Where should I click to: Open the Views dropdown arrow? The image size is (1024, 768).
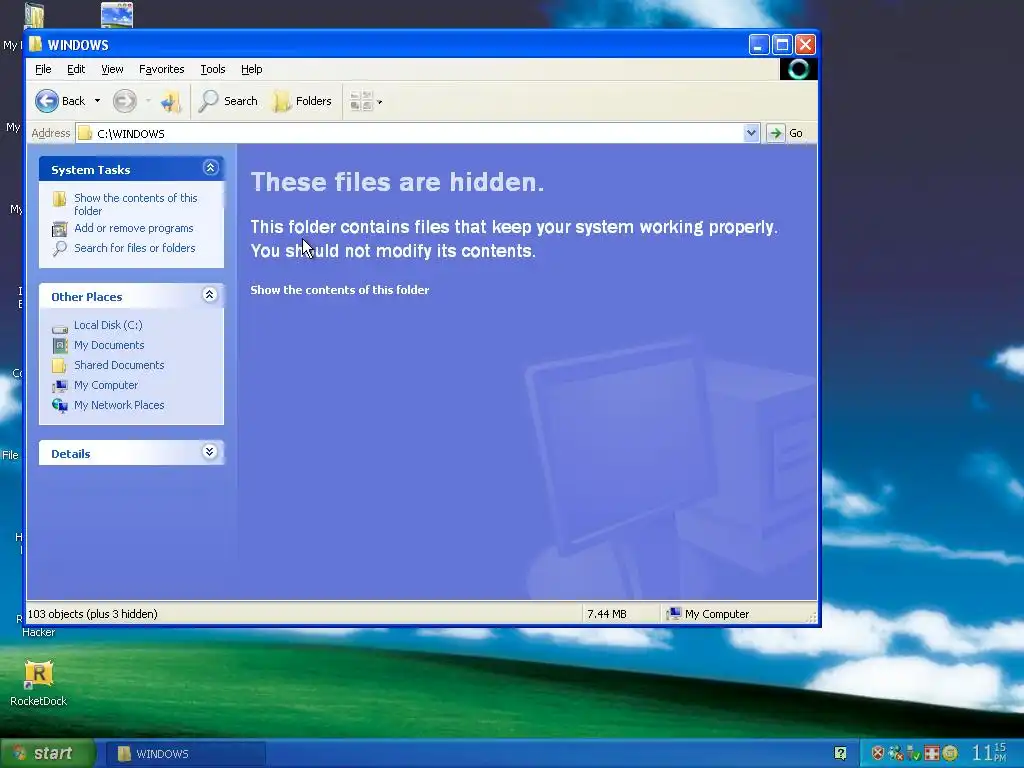(x=379, y=102)
